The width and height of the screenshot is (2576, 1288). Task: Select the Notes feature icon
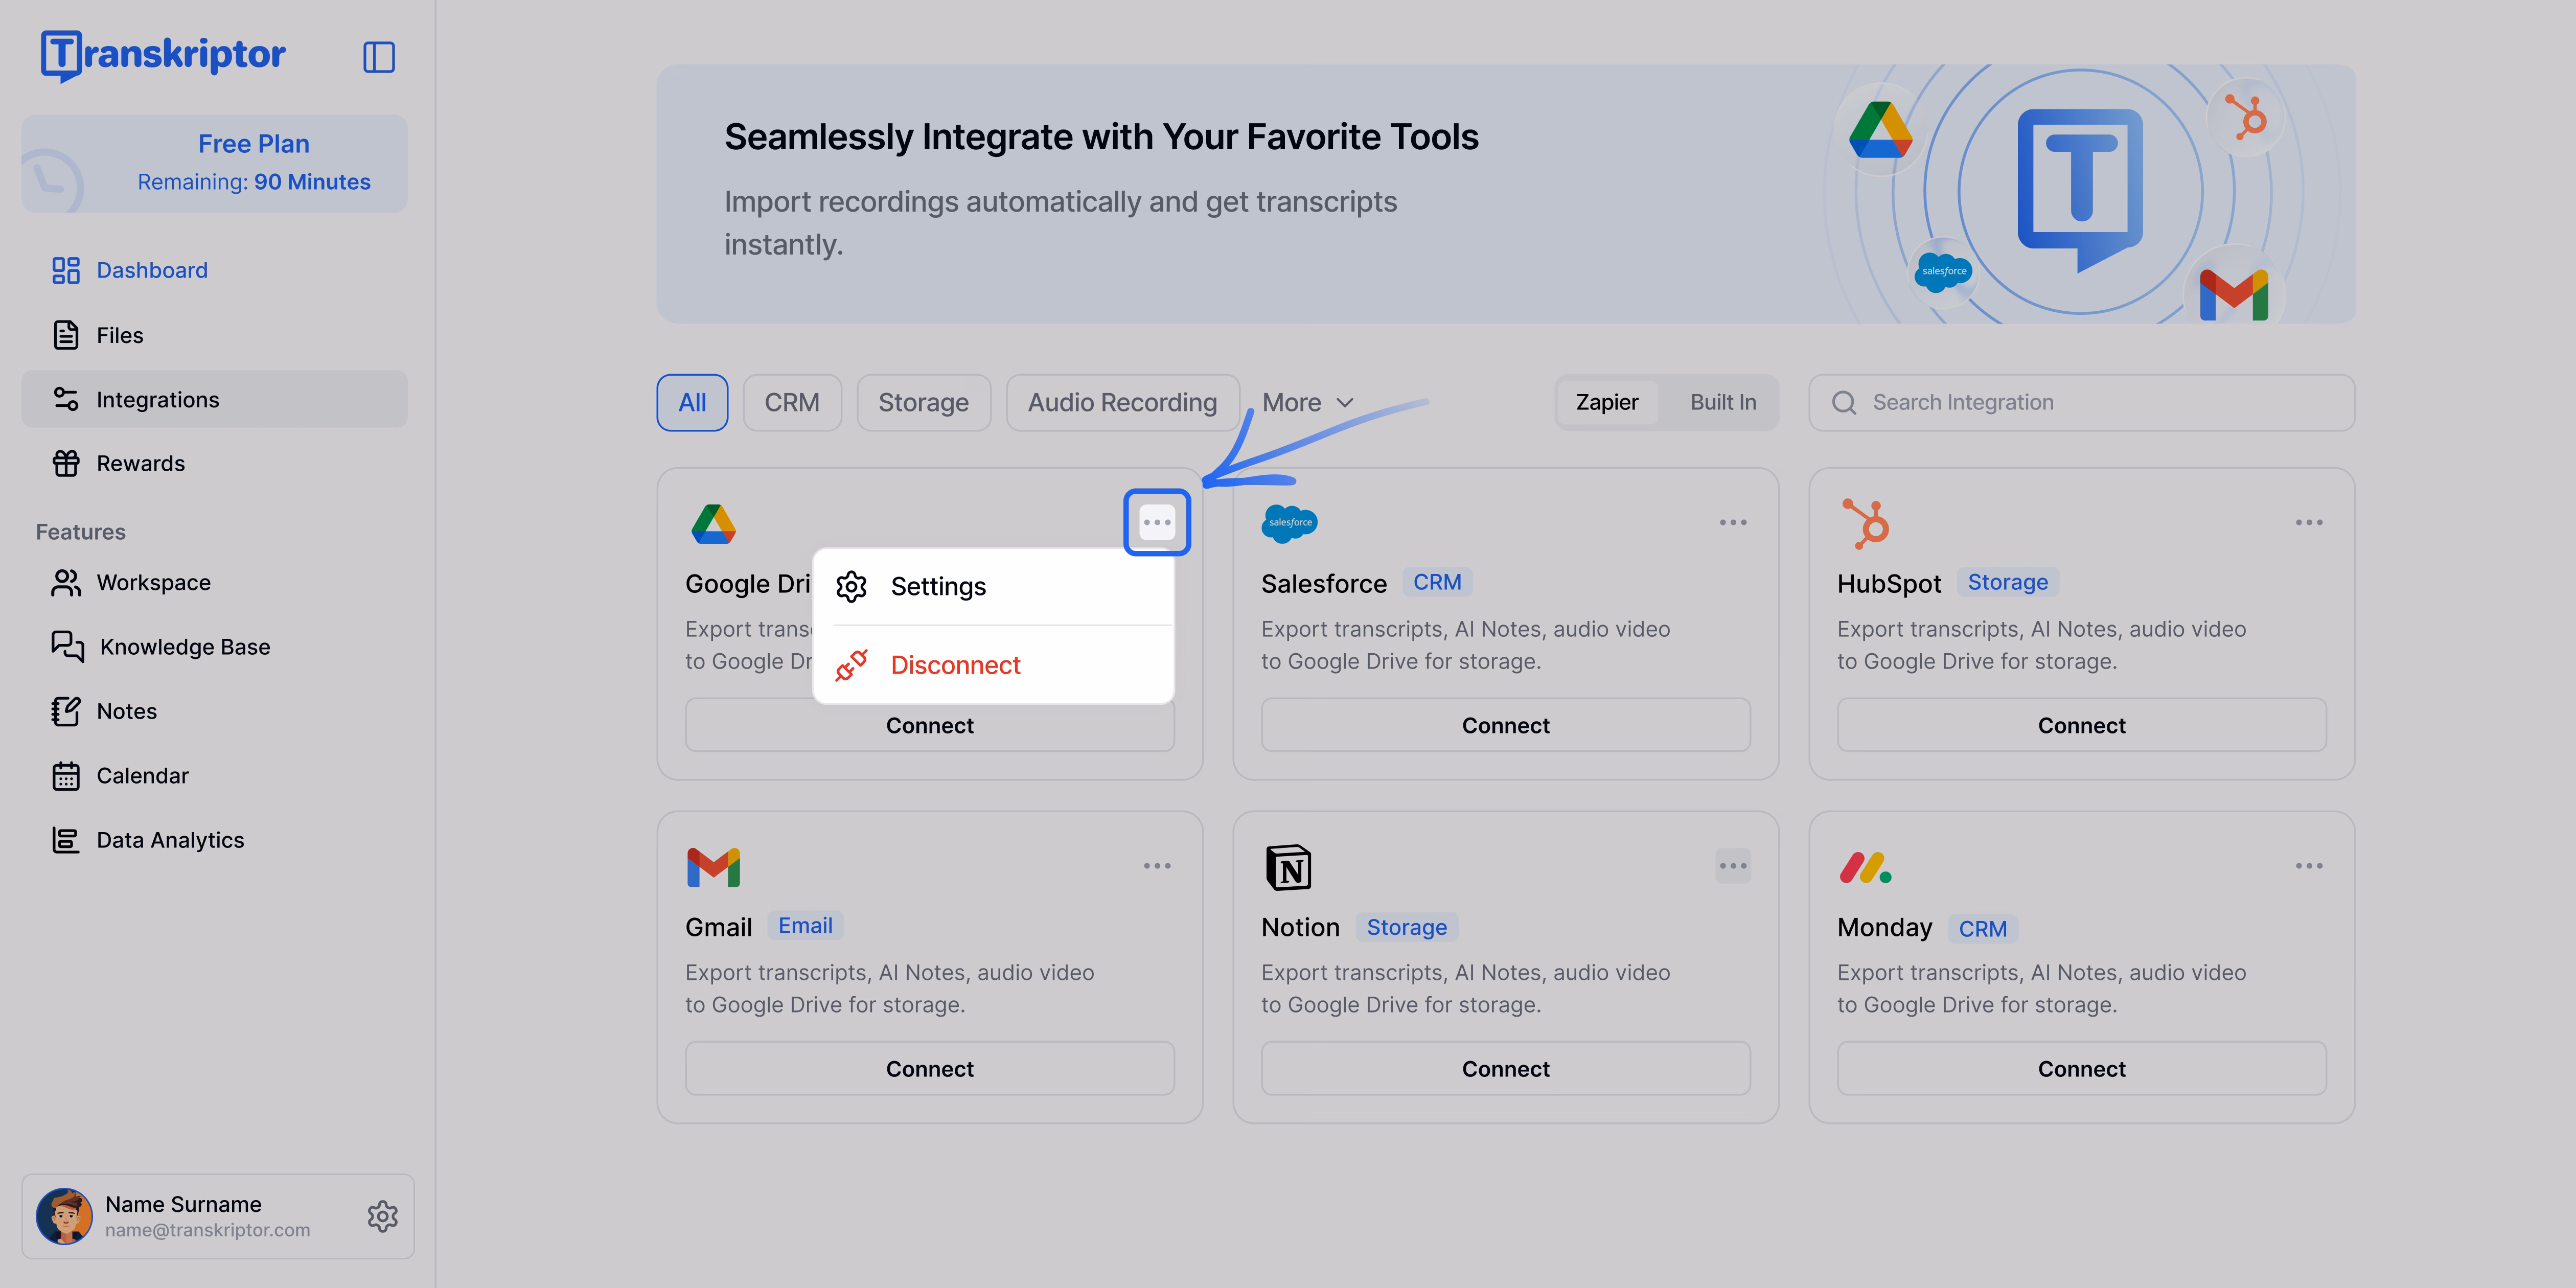click(x=66, y=710)
